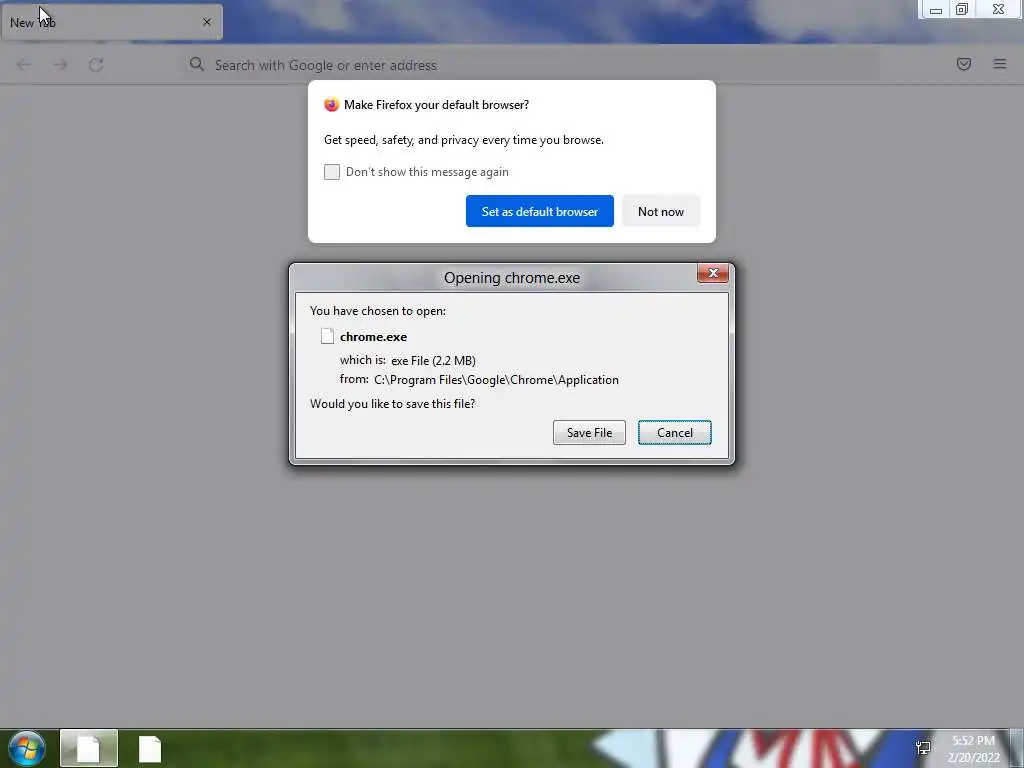Open the Windows Start menu

(x=27, y=748)
